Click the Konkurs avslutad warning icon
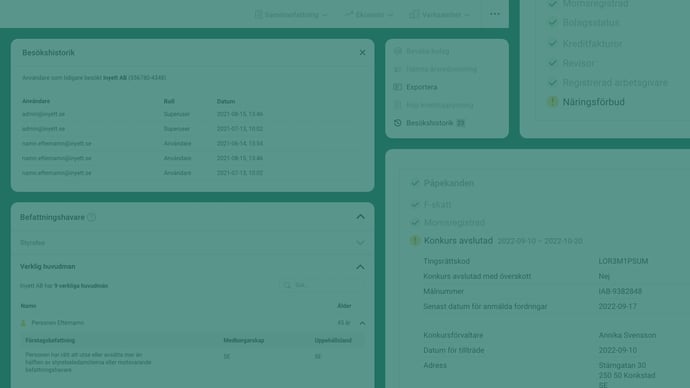The width and height of the screenshot is (690, 388). click(415, 241)
